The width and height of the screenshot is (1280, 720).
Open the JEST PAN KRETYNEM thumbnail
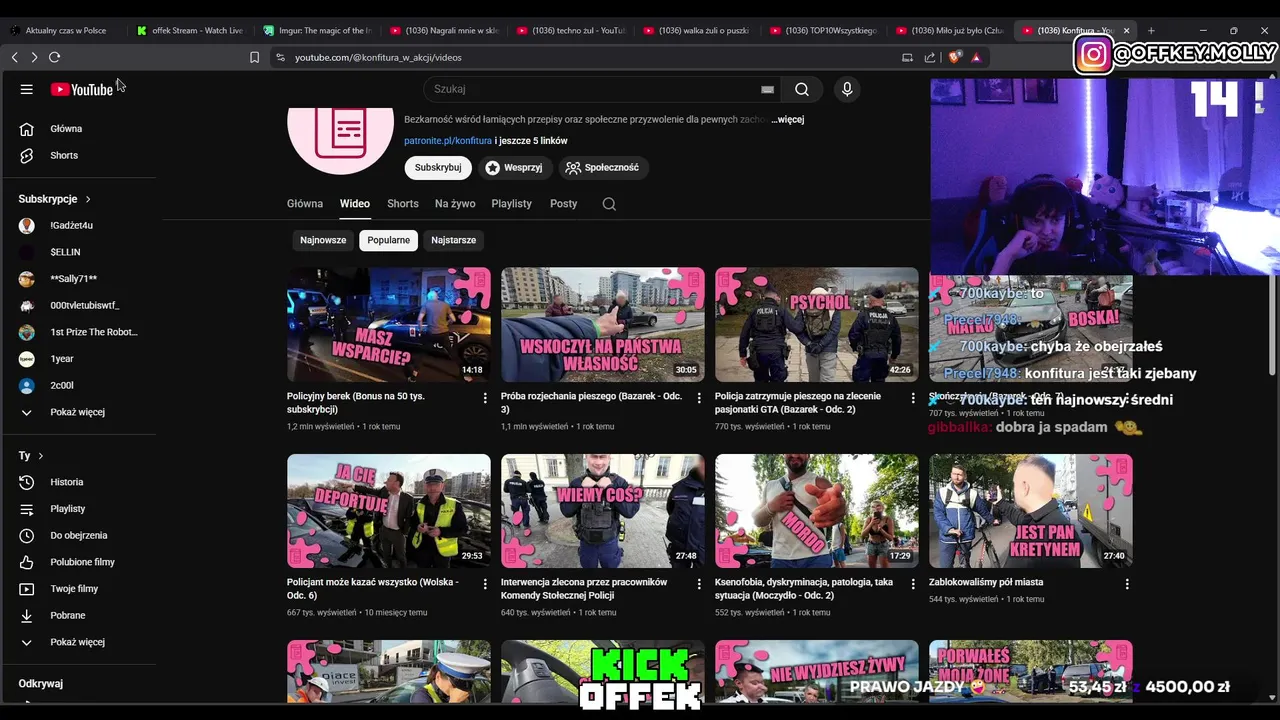(x=1031, y=511)
